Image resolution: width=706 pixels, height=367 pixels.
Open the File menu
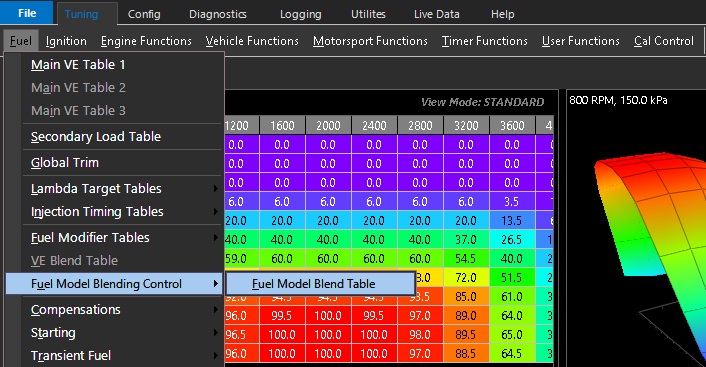(27, 13)
